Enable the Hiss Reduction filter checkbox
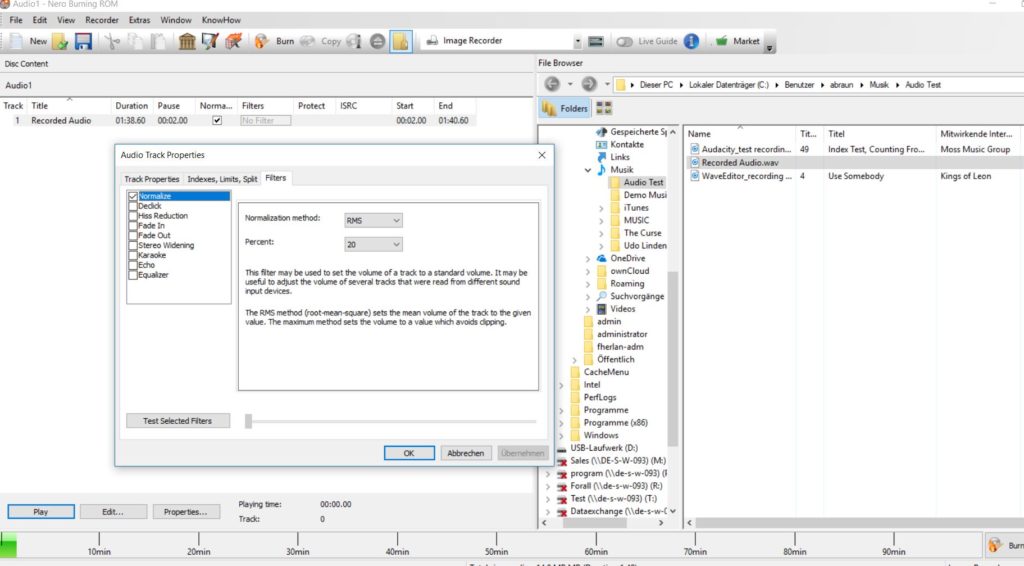 (x=133, y=215)
